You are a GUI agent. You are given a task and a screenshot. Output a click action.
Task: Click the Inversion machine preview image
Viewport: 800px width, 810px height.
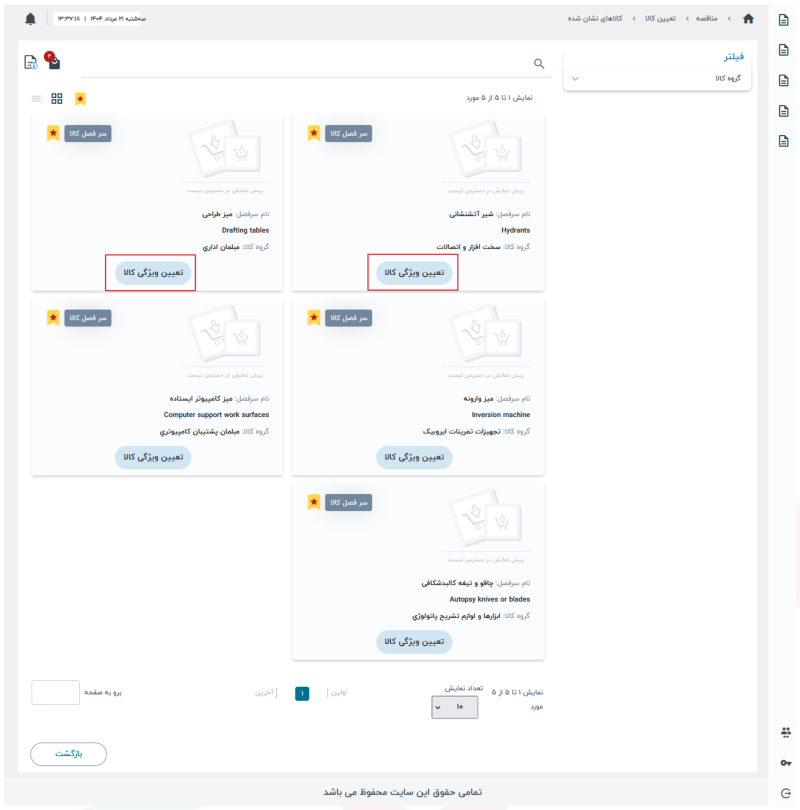point(485,334)
